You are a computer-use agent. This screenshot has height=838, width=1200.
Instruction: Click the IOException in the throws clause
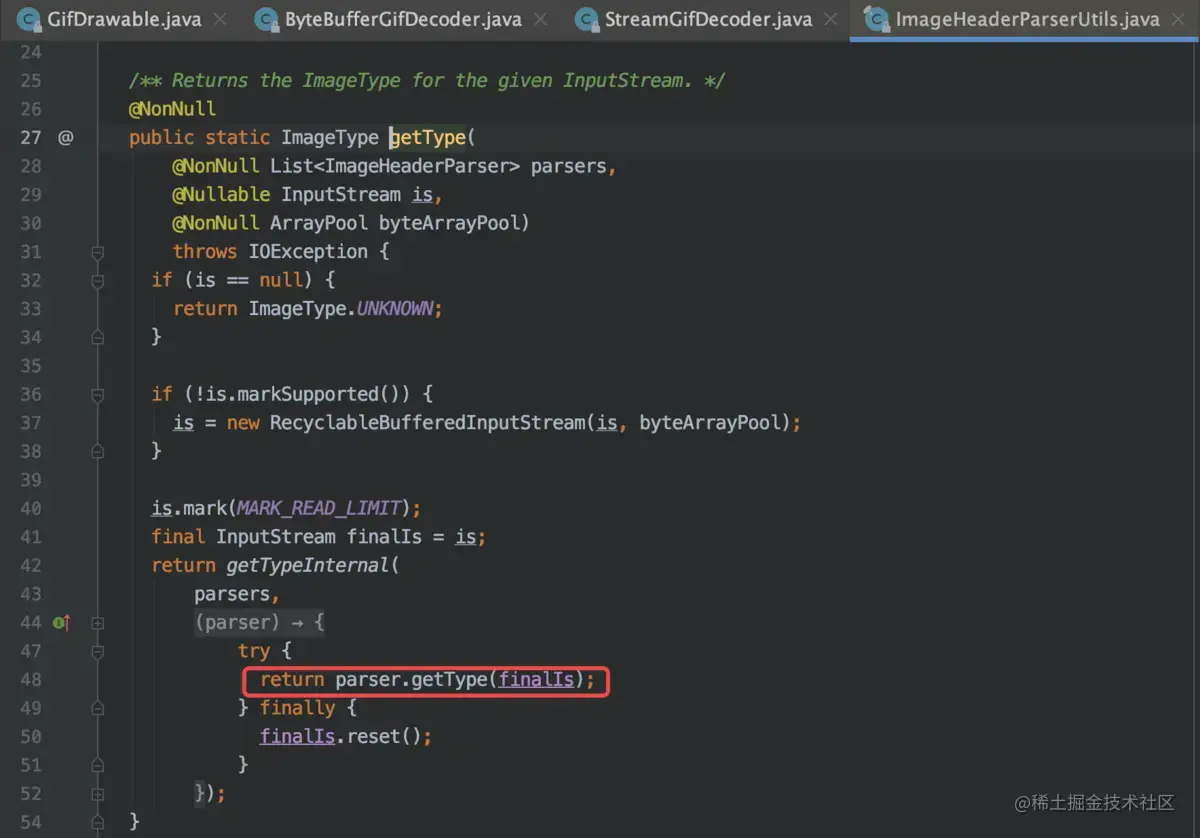[x=308, y=251]
